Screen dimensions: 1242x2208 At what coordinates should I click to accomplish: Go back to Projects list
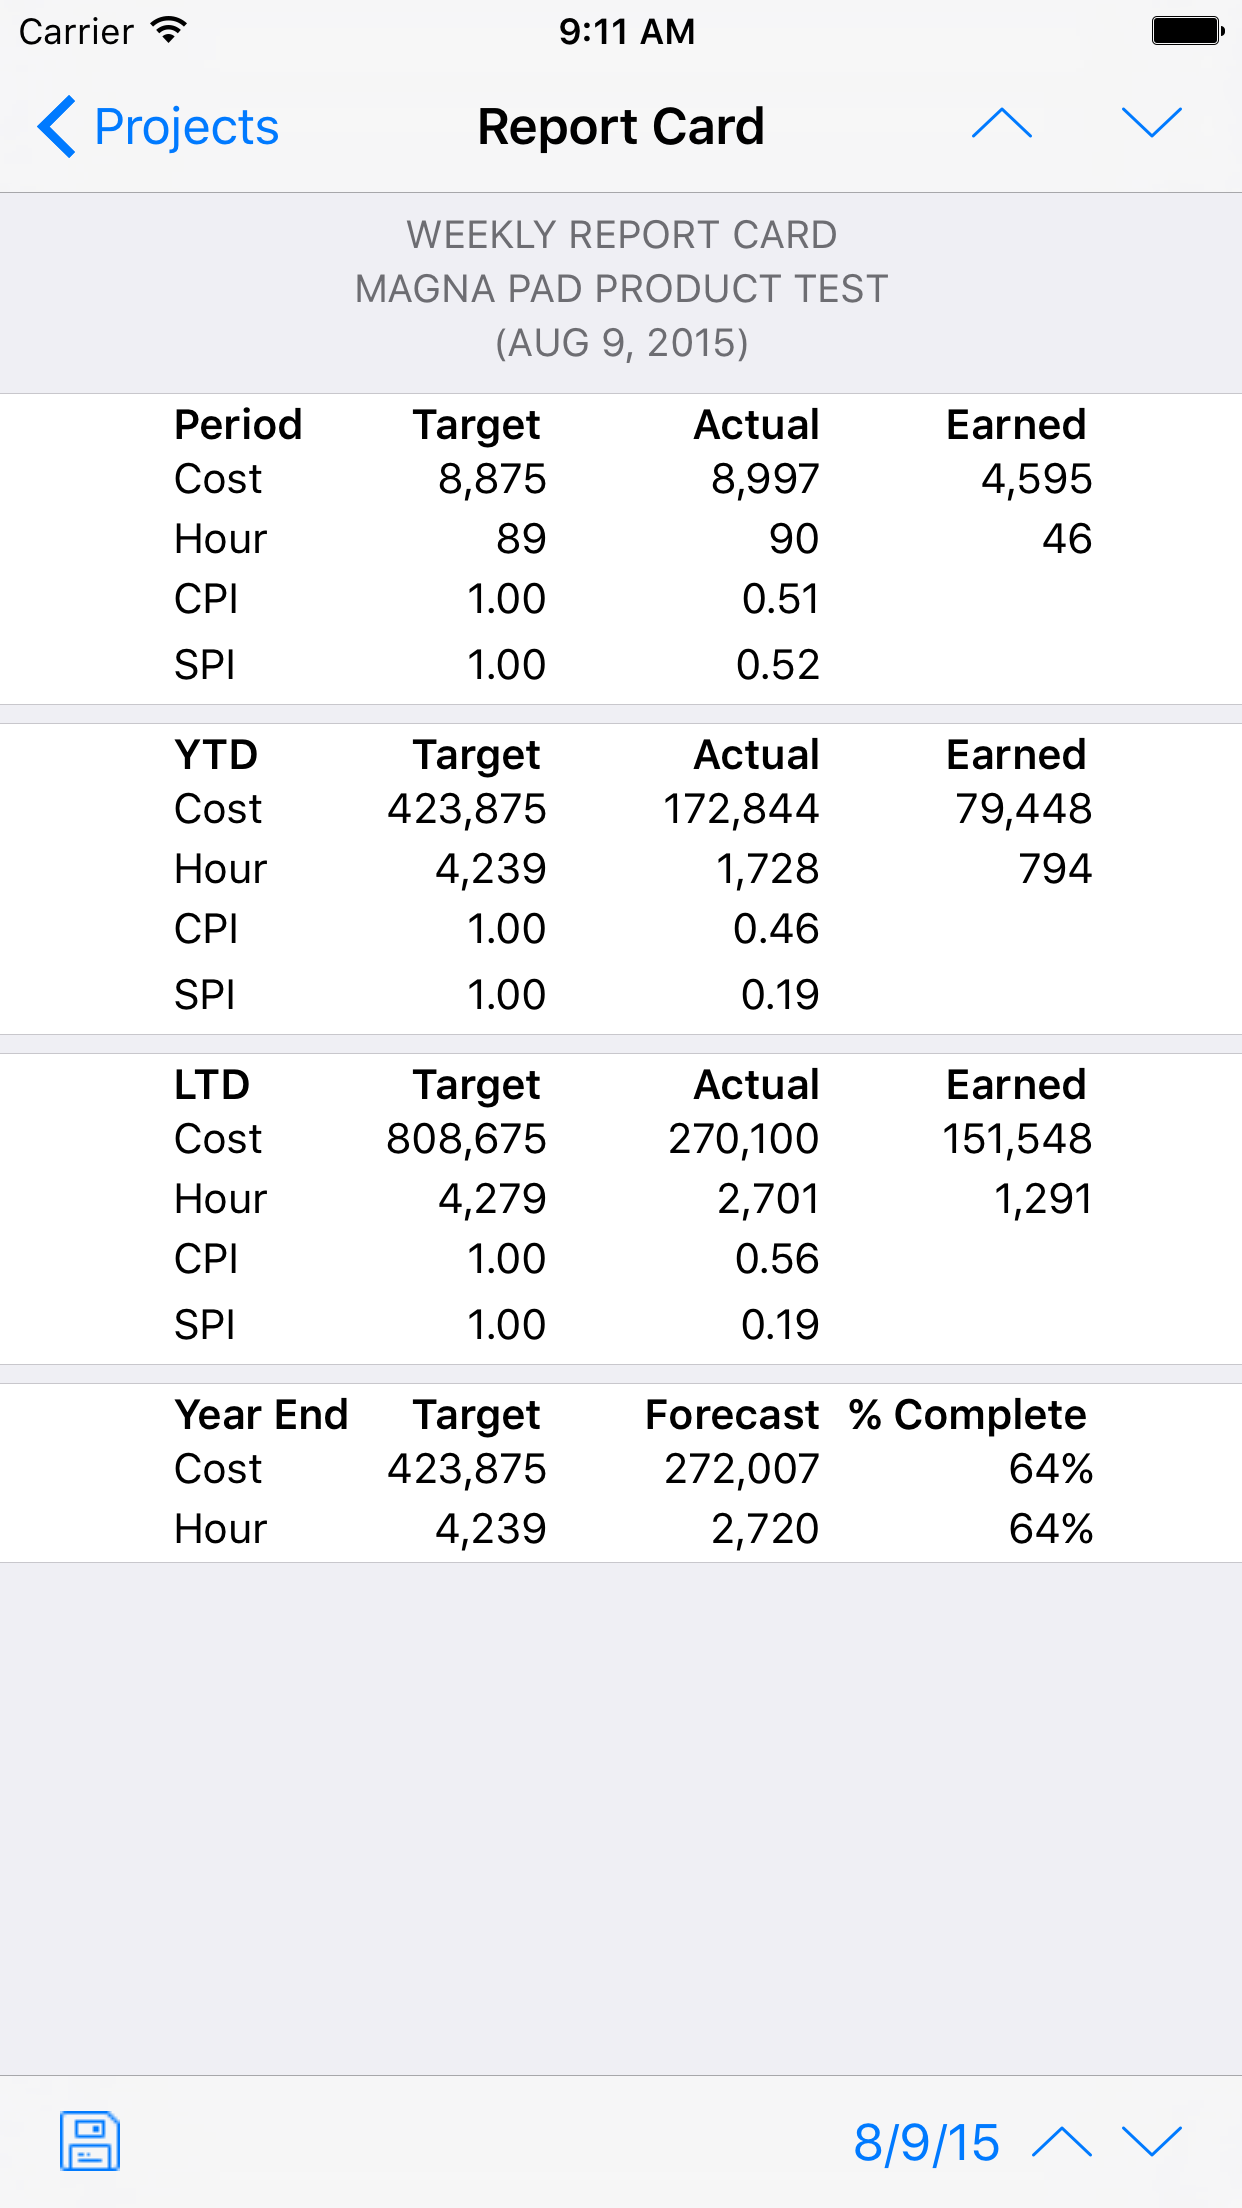coord(158,127)
